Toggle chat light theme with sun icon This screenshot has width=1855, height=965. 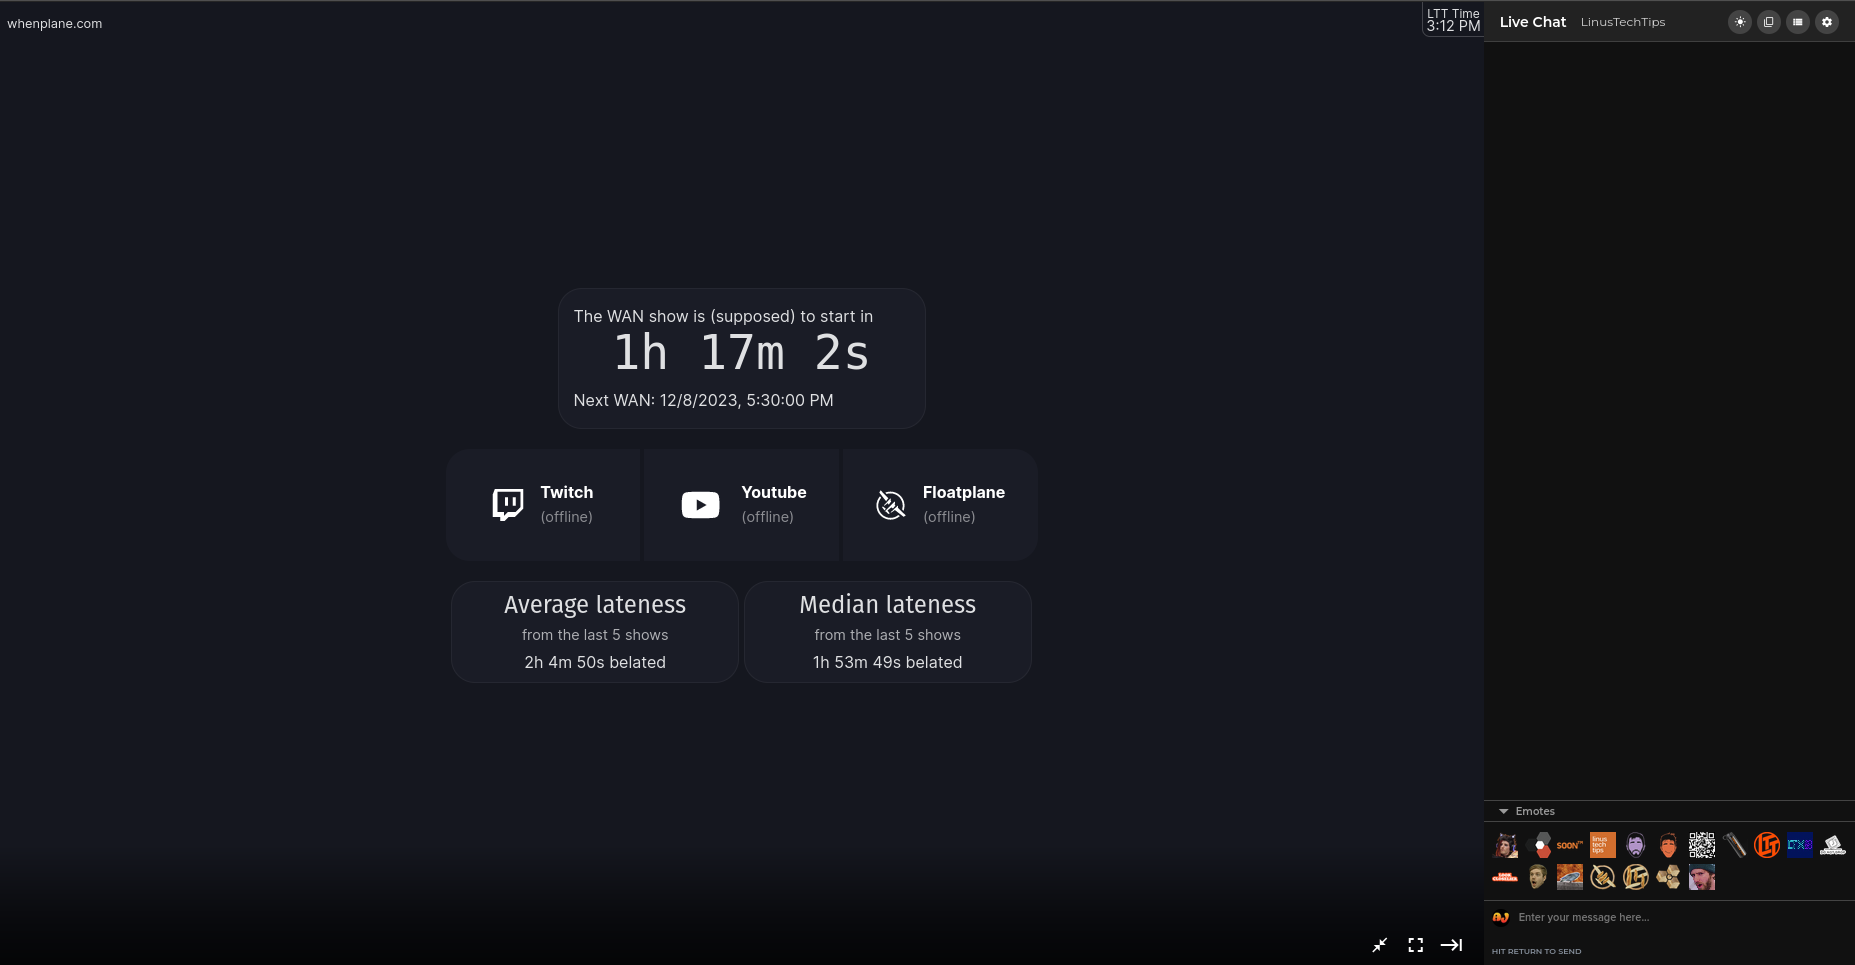(1740, 22)
